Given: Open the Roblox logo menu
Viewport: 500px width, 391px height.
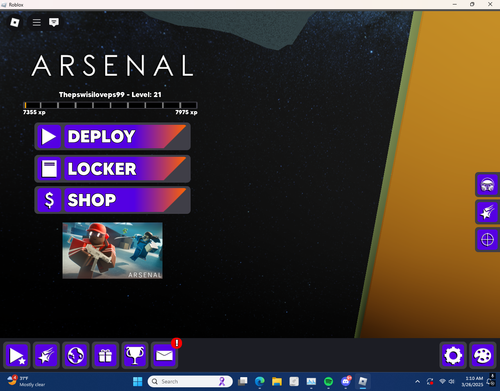Looking at the screenshot, I should [x=15, y=22].
